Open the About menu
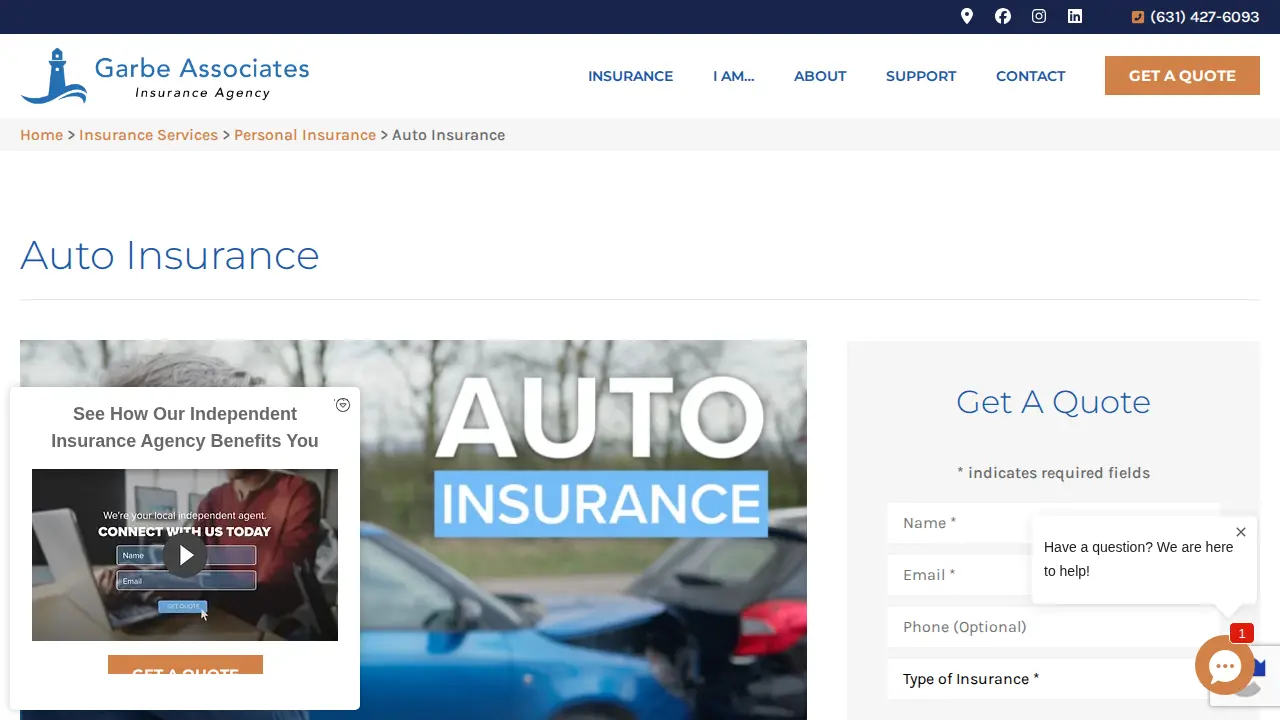The image size is (1280, 720). (x=820, y=76)
